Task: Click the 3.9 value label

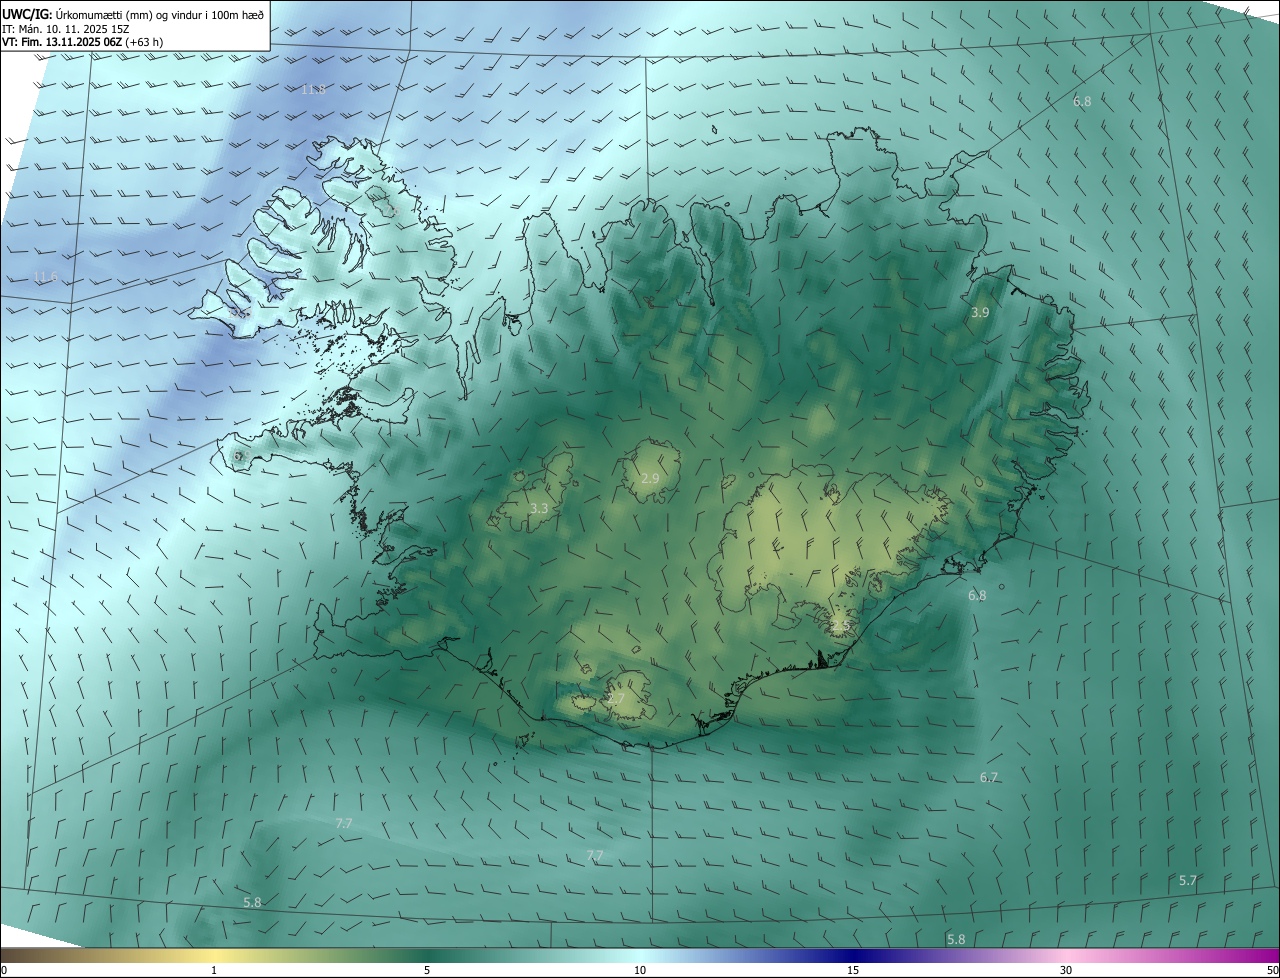Action: [x=980, y=313]
